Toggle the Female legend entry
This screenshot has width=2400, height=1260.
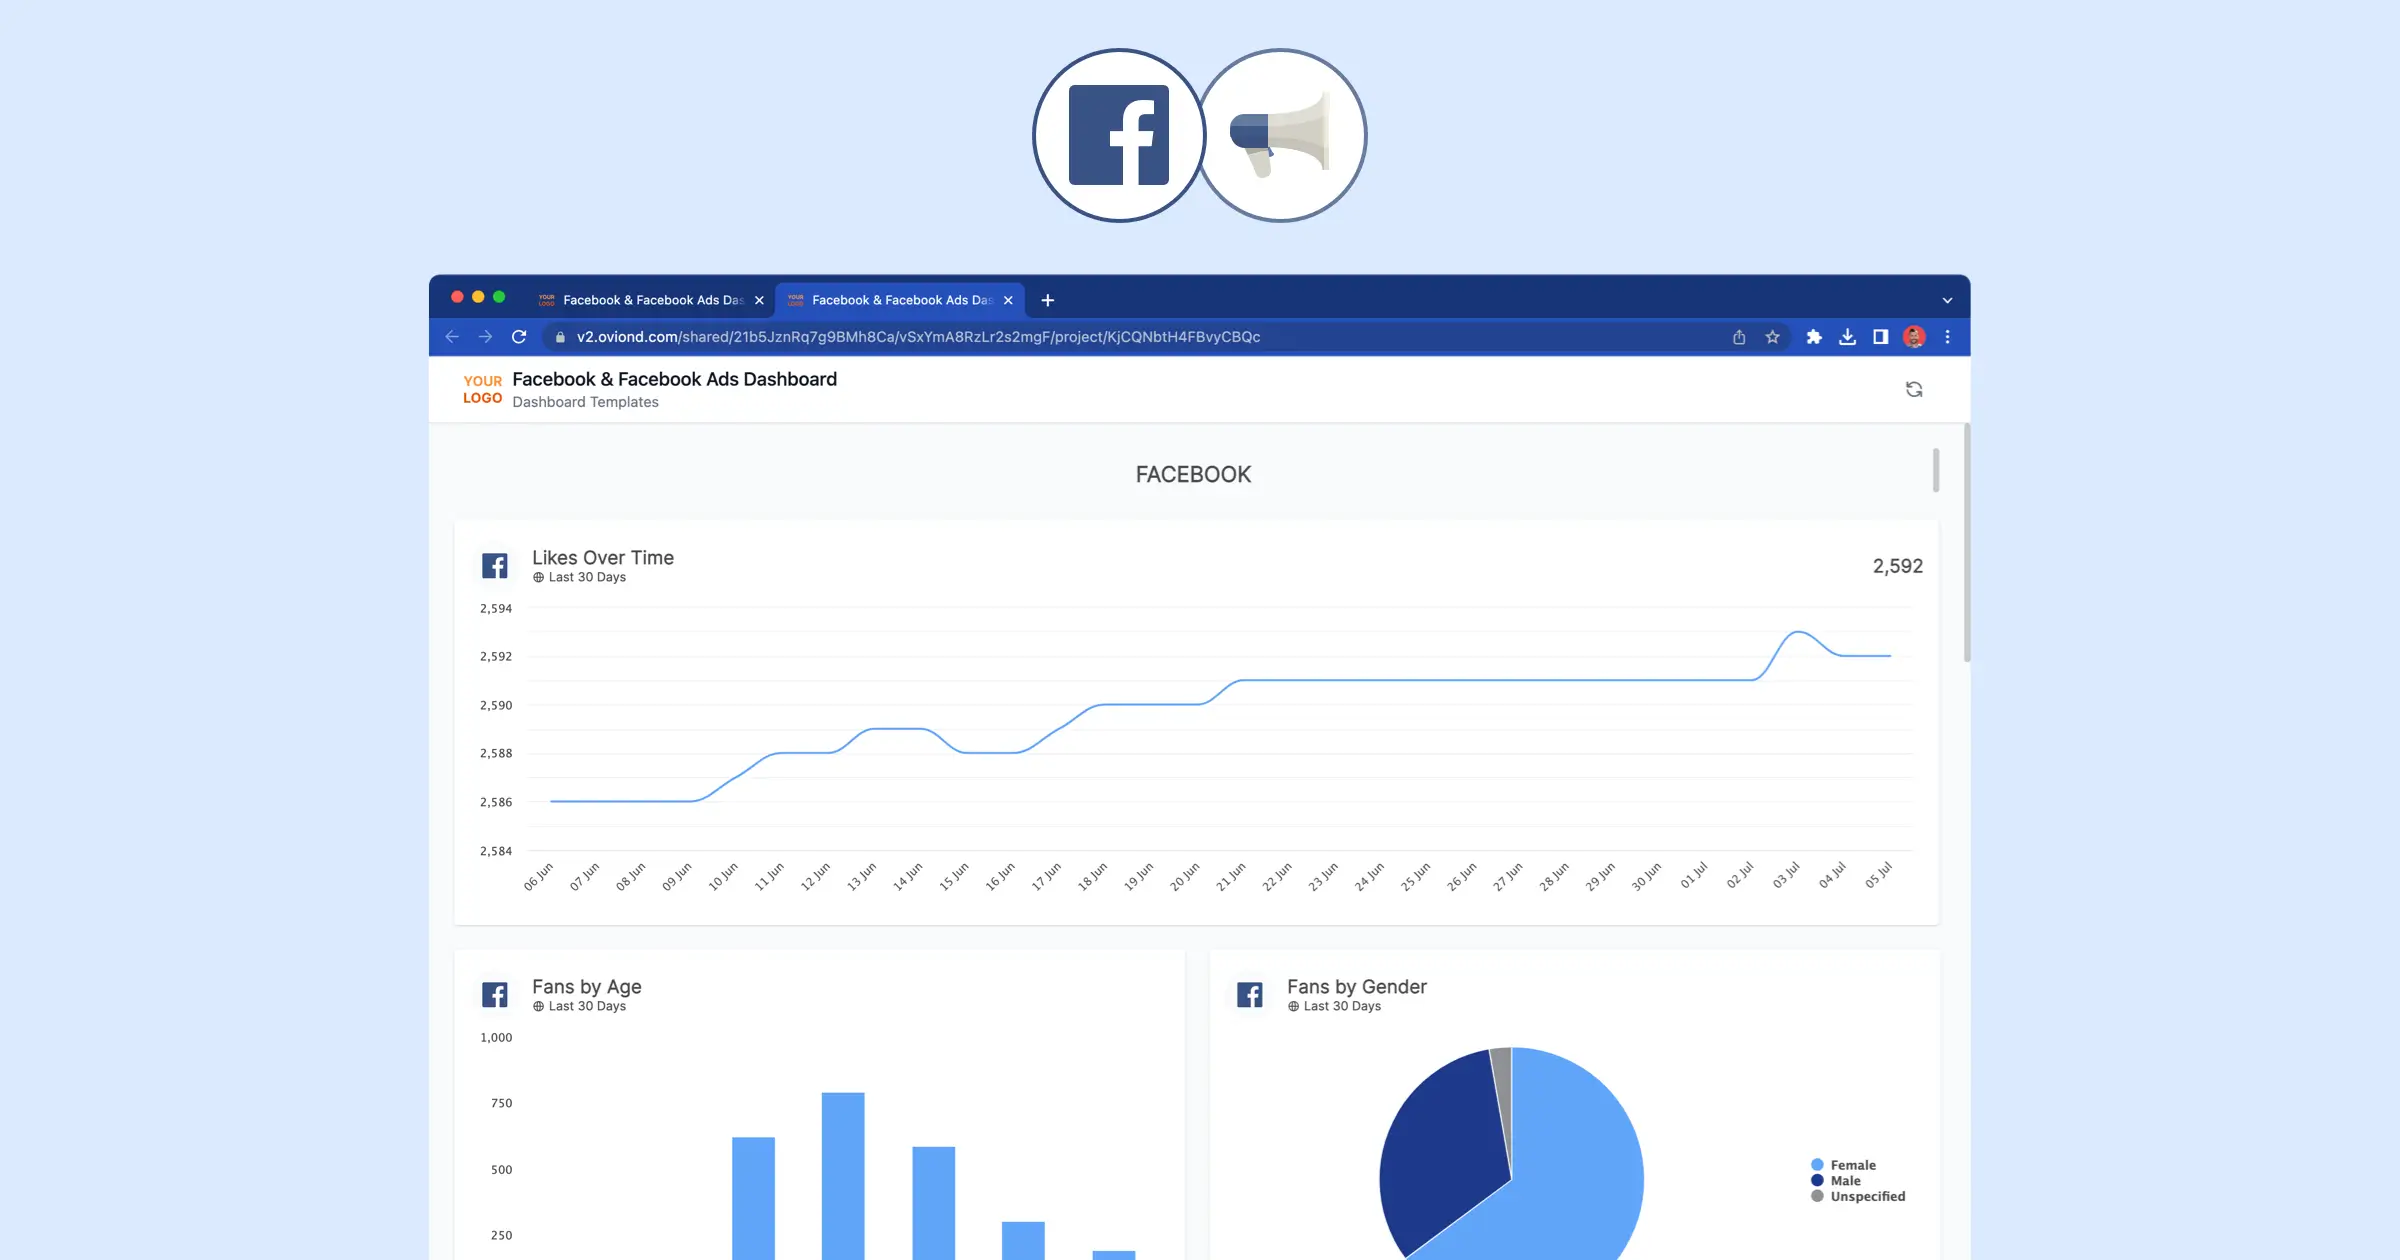[x=1844, y=1165]
